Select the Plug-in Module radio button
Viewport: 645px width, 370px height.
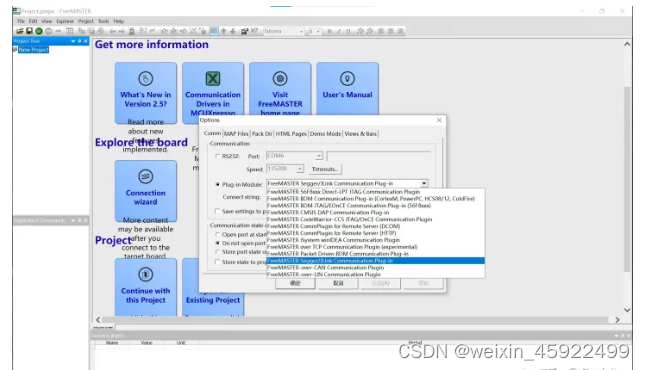coord(217,184)
